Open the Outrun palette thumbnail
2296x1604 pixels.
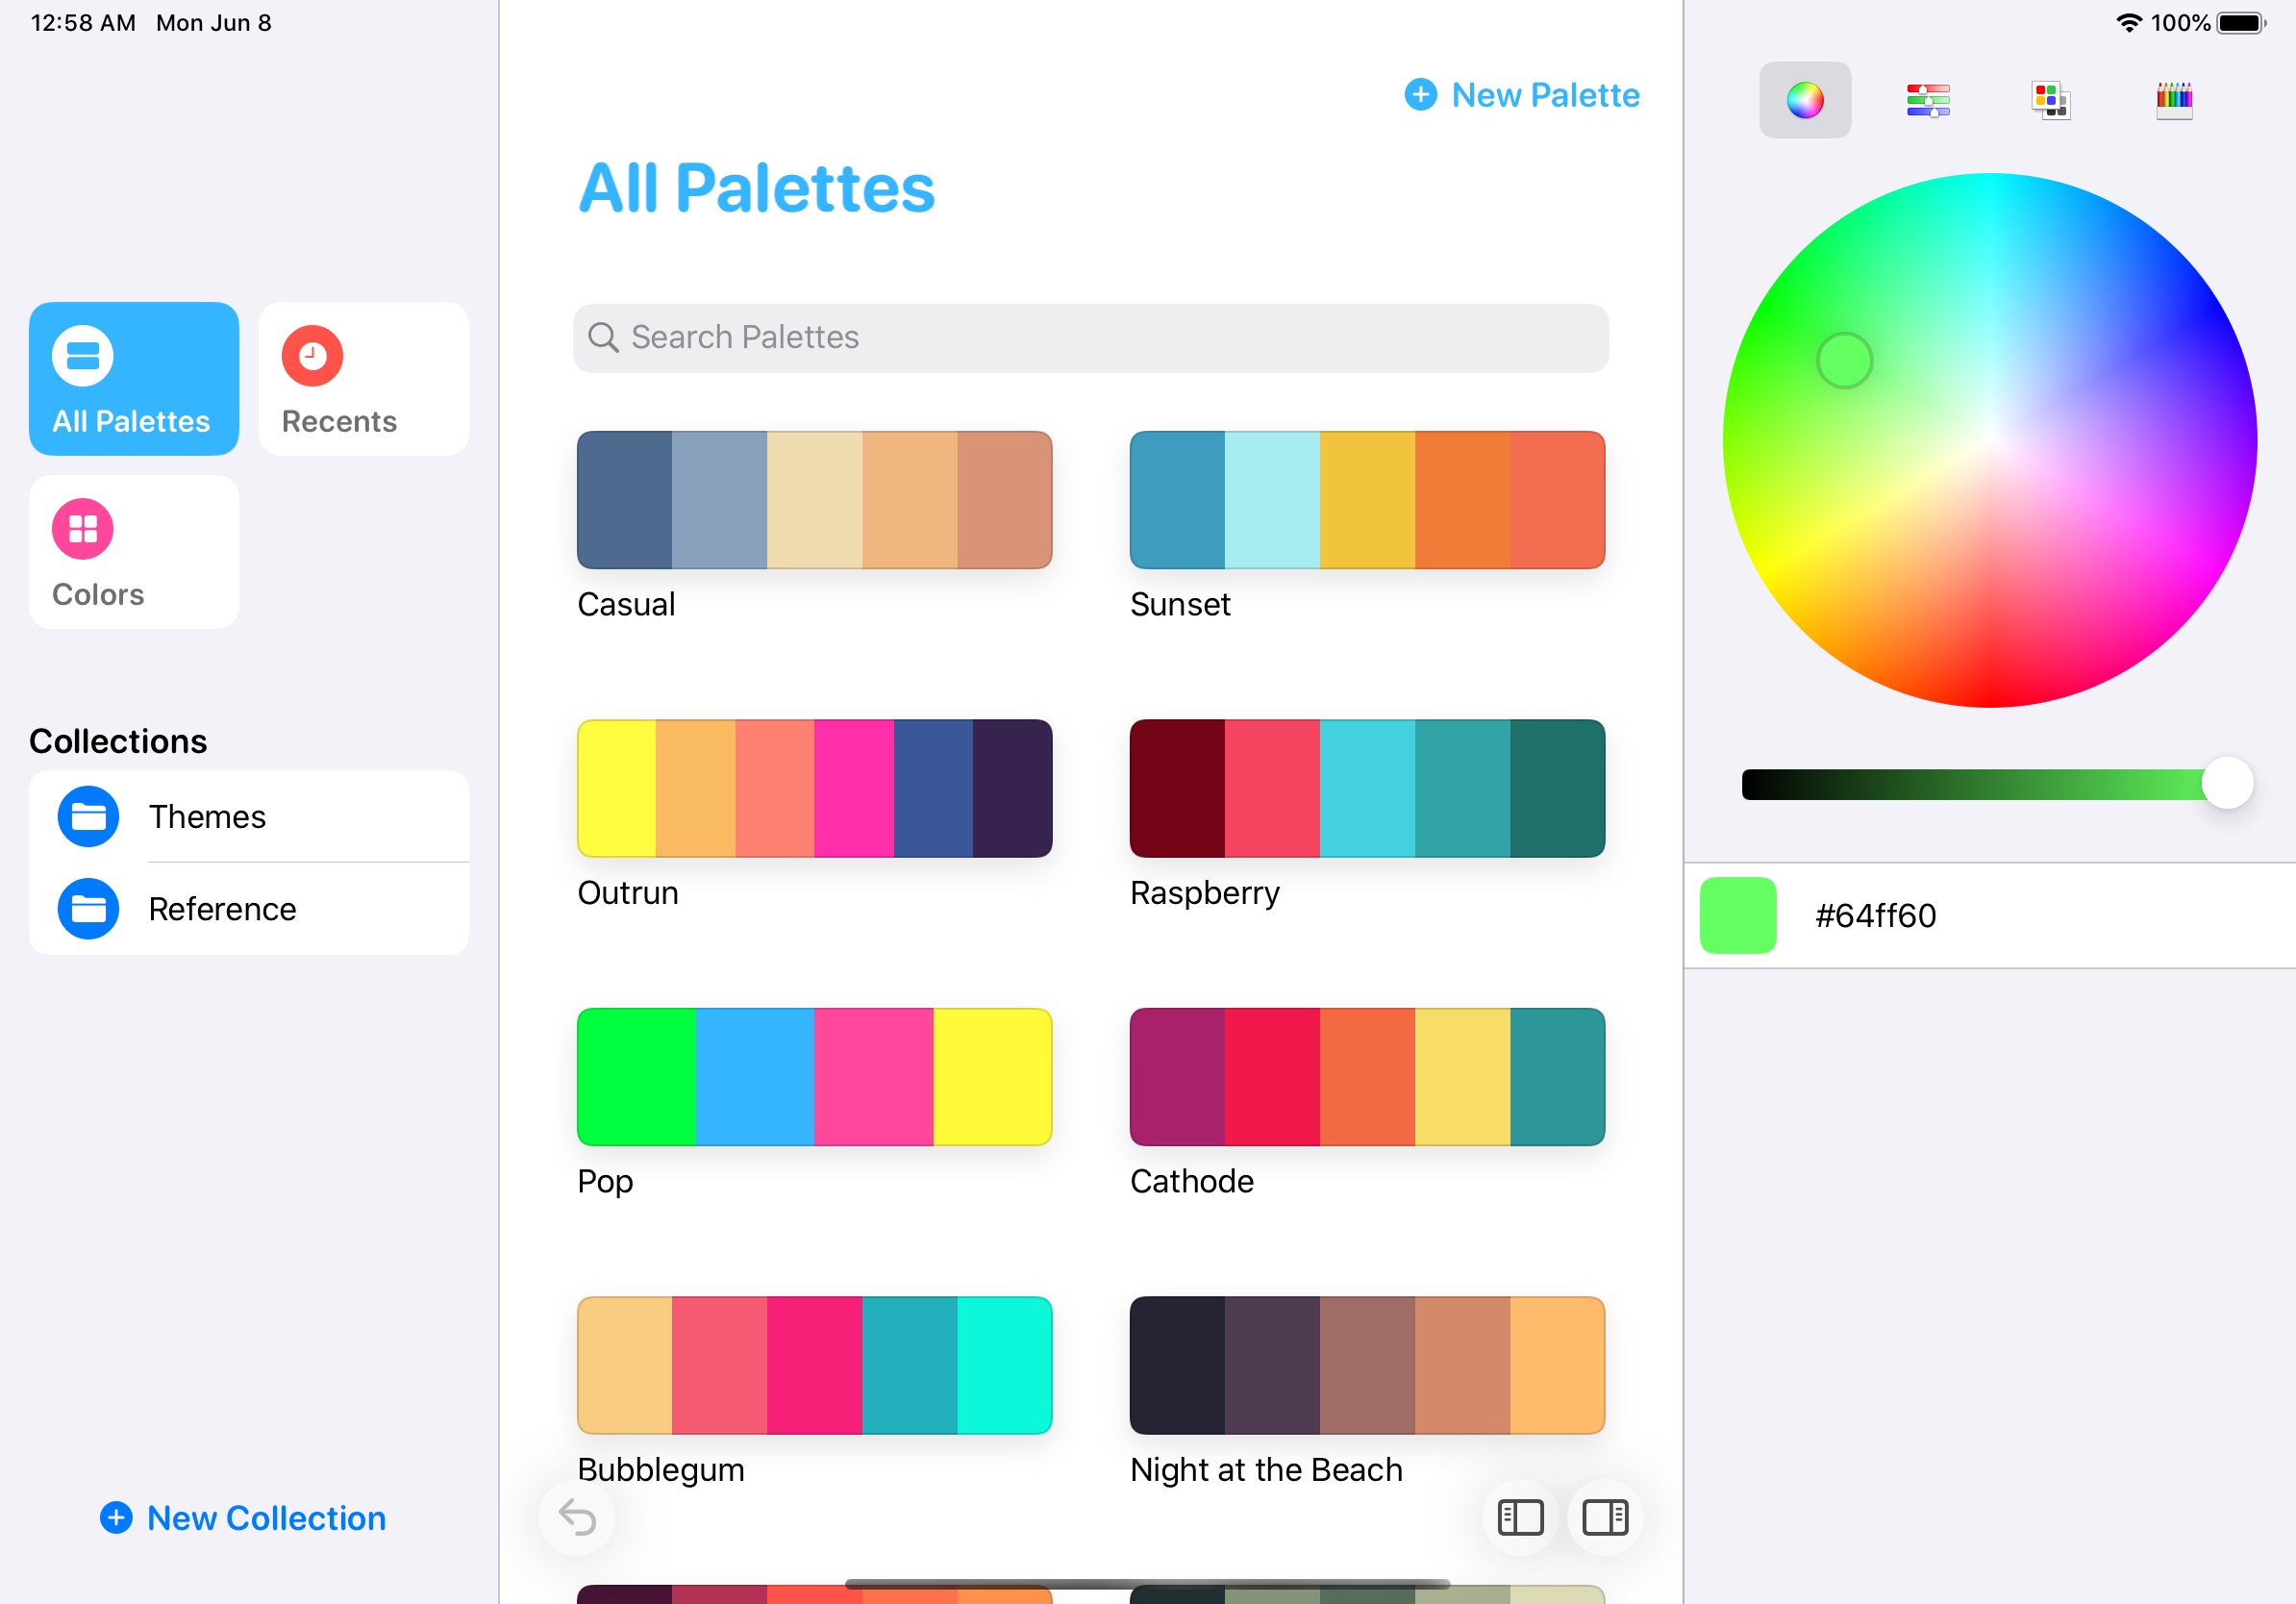(814, 788)
